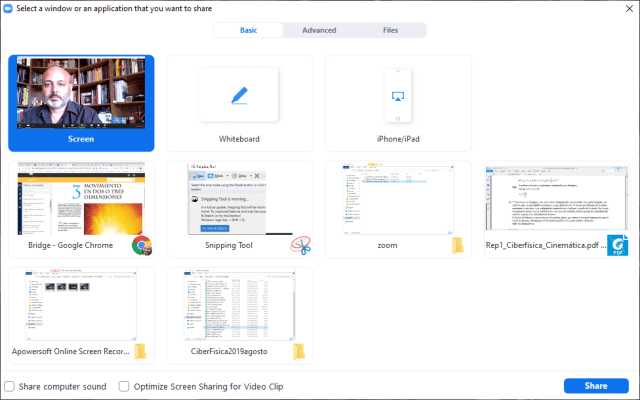640x400 pixels.
Task: Switch to the Advanced tab
Action: pyautogui.click(x=319, y=30)
